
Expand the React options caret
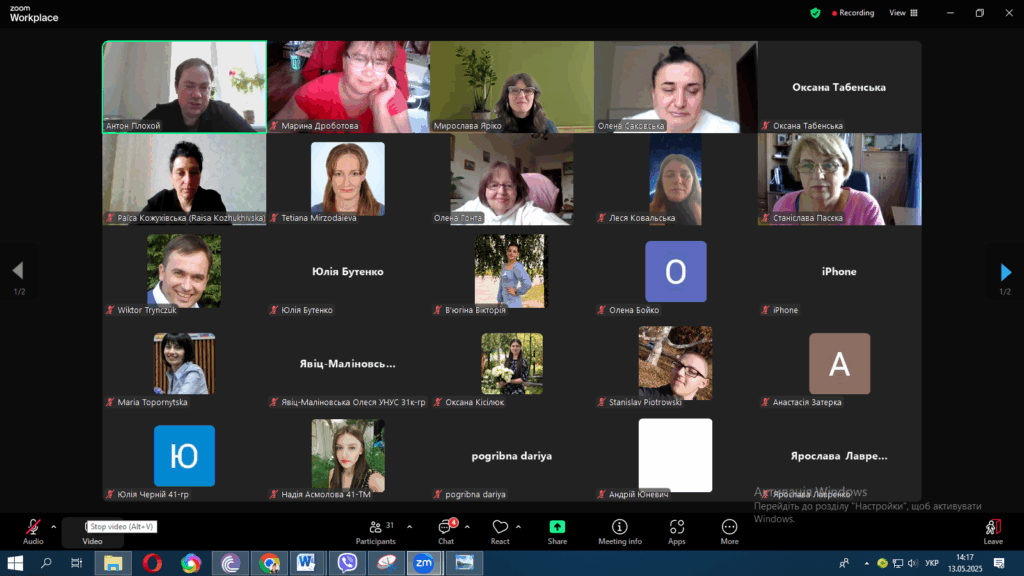point(518,526)
